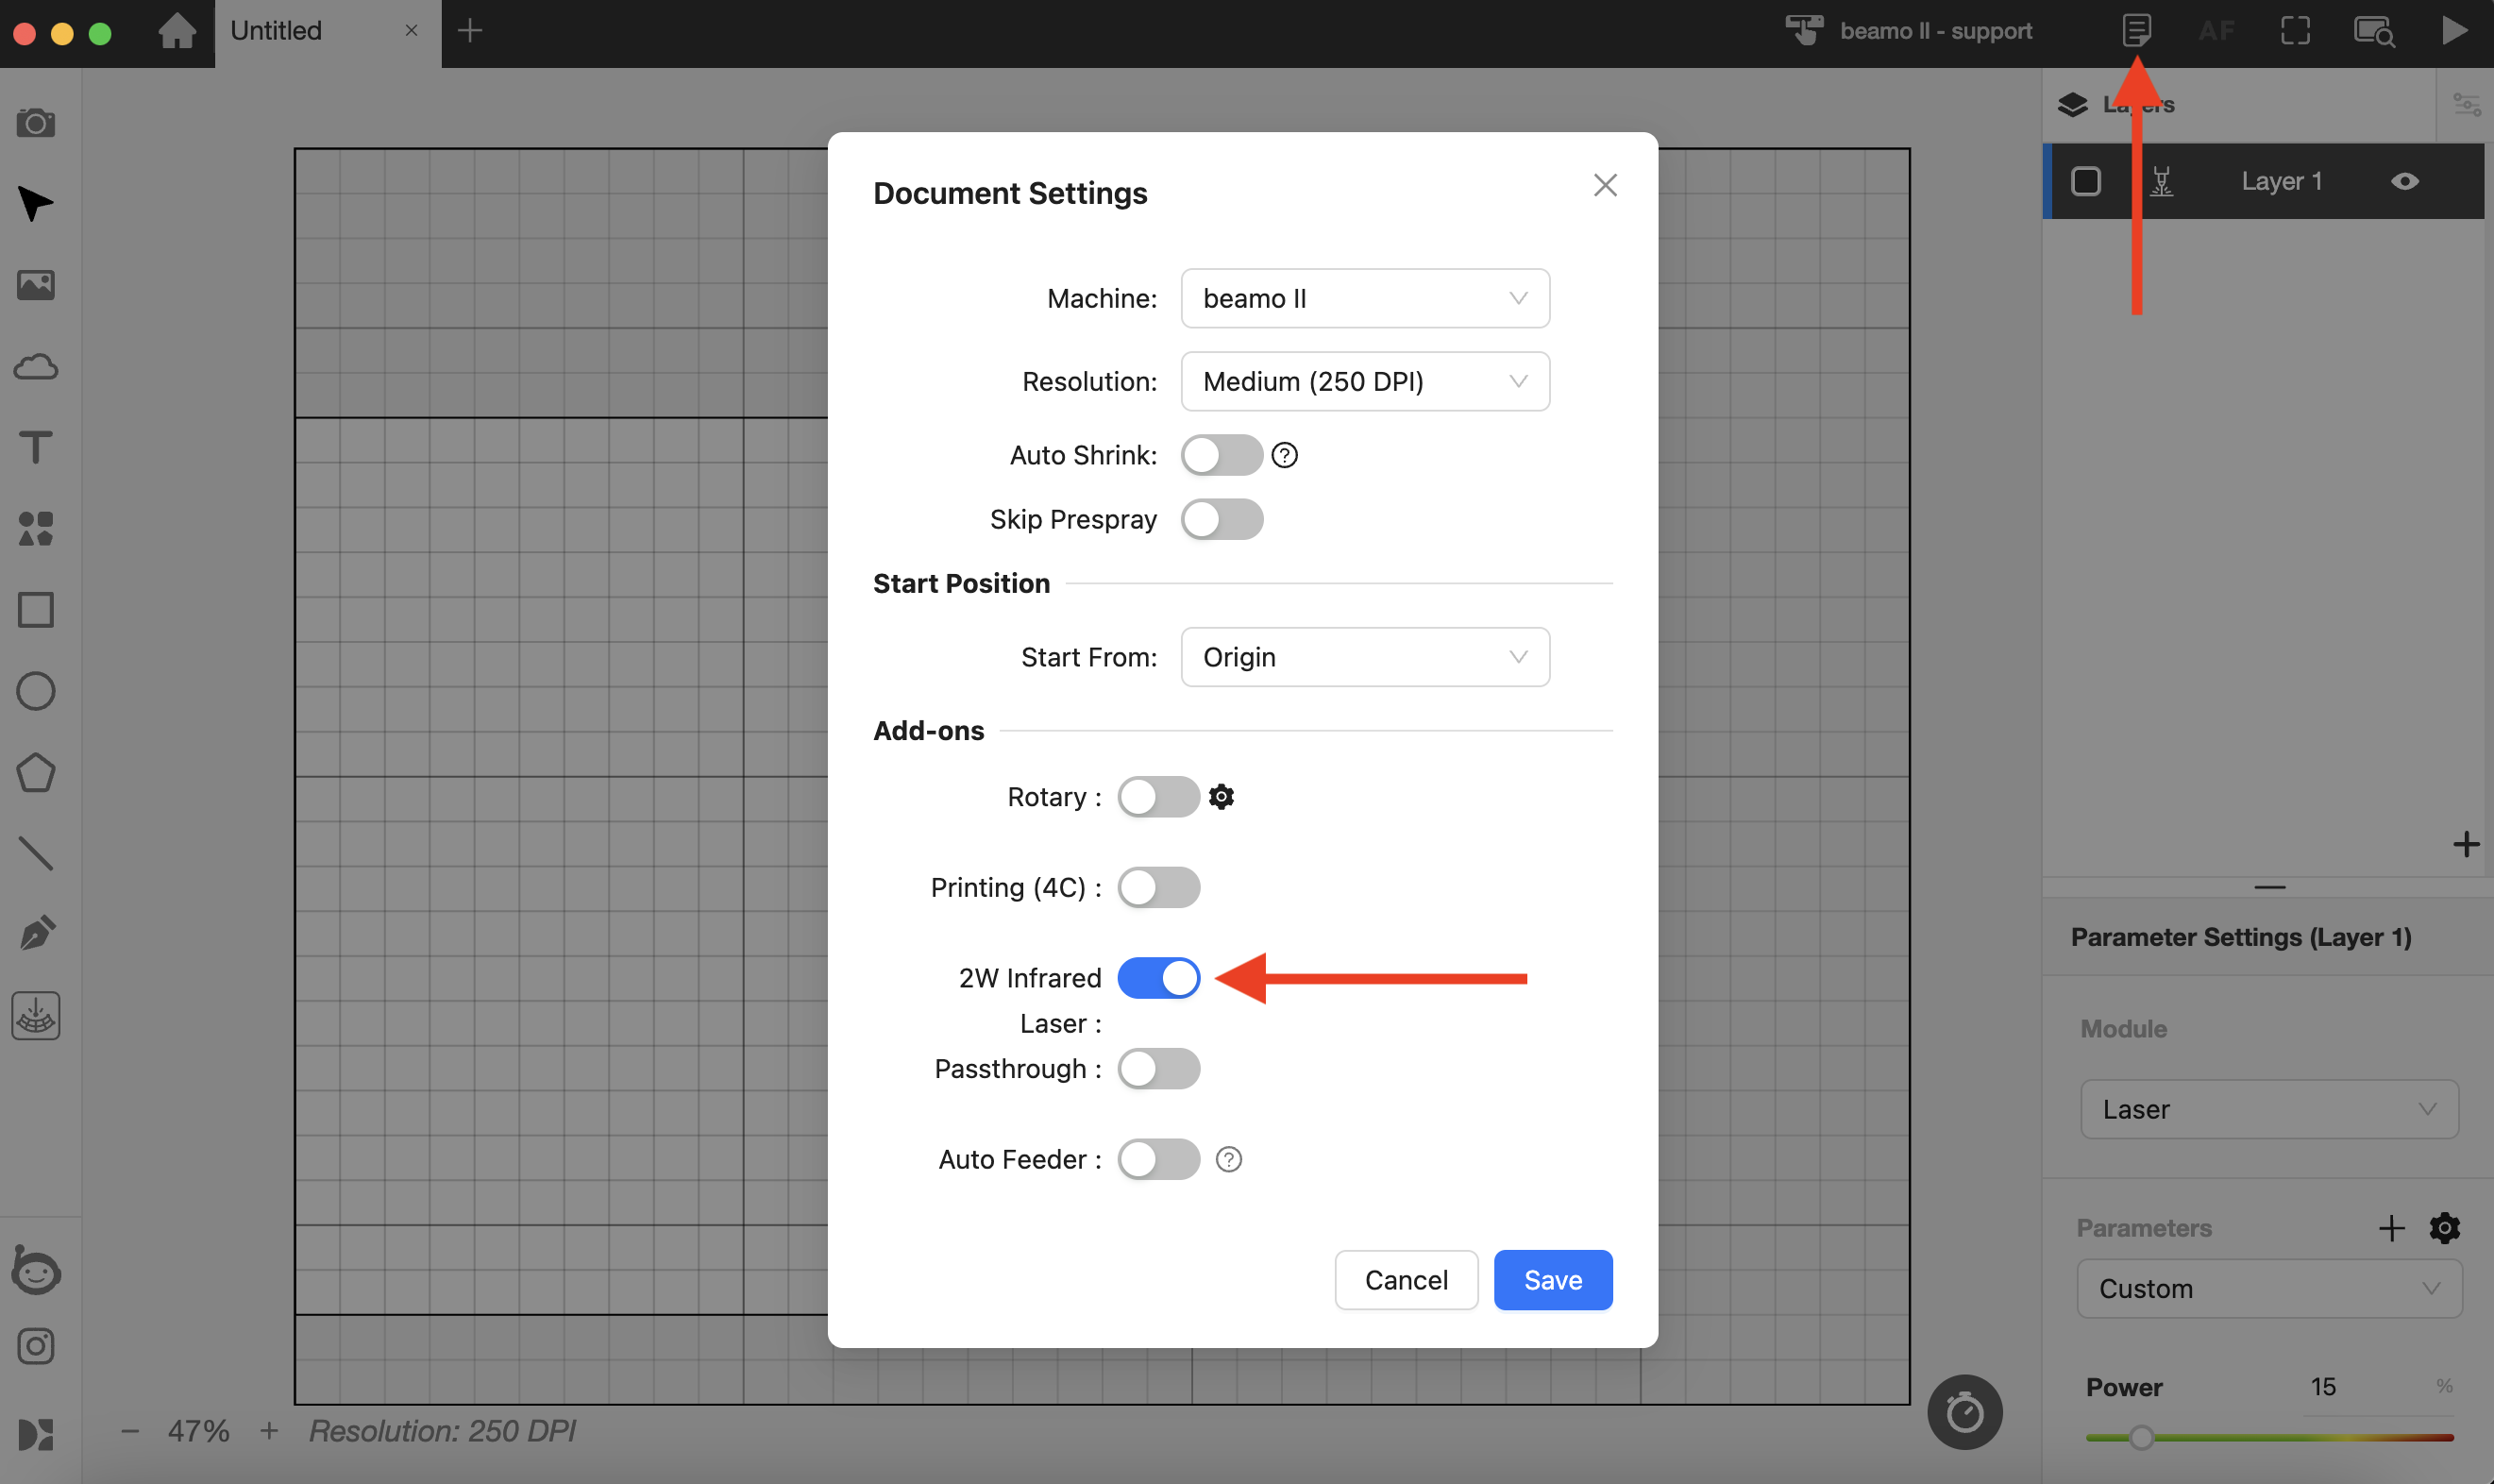Image resolution: width=2494 pixels, height=1484 pixels.
Task: Open the image import tool
Action: (x=36, y=285)
